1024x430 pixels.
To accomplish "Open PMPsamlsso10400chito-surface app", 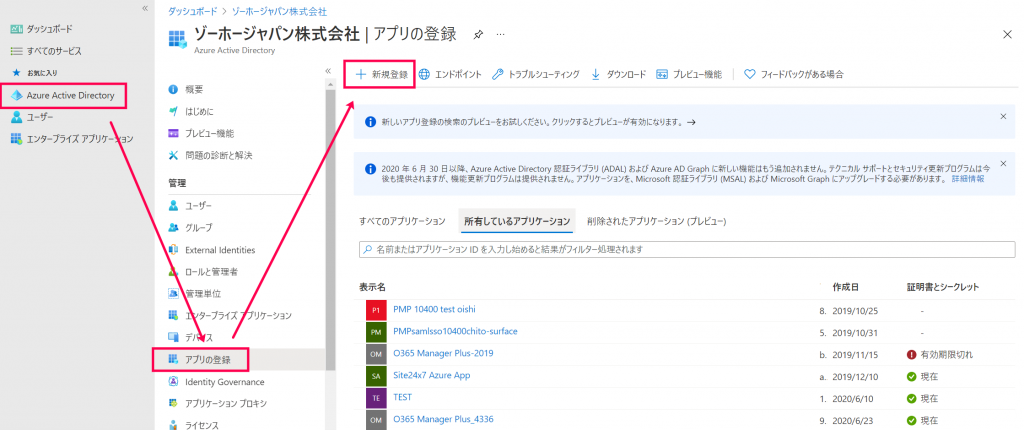I will 455,331.
